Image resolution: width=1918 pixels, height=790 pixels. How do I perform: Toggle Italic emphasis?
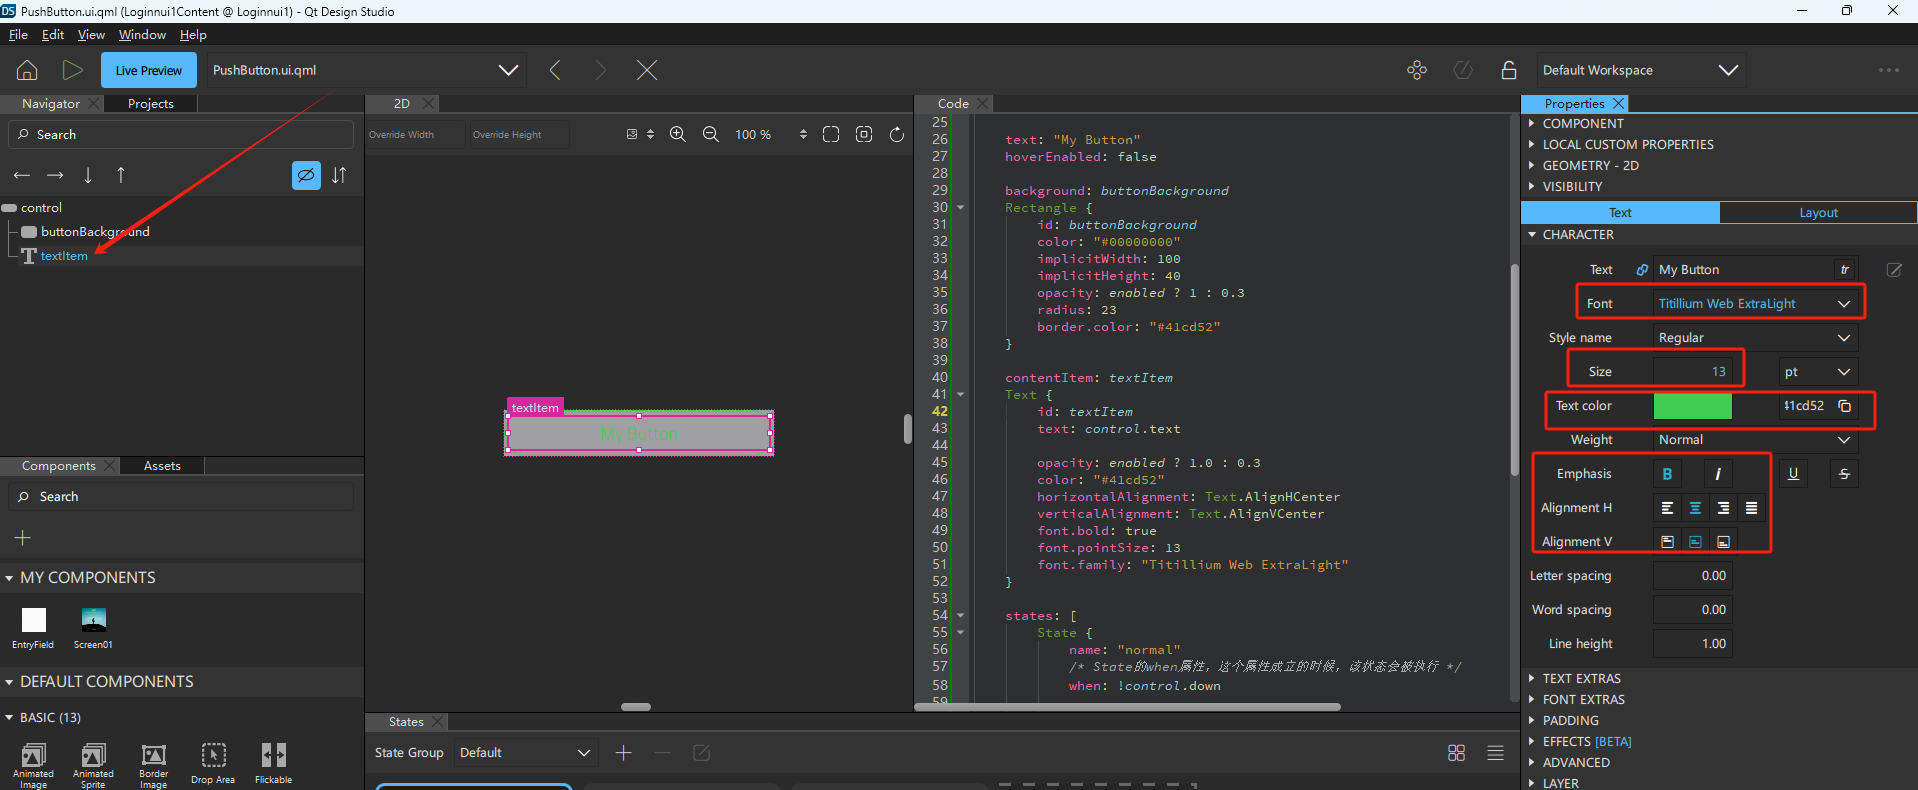pos(1718,474)
